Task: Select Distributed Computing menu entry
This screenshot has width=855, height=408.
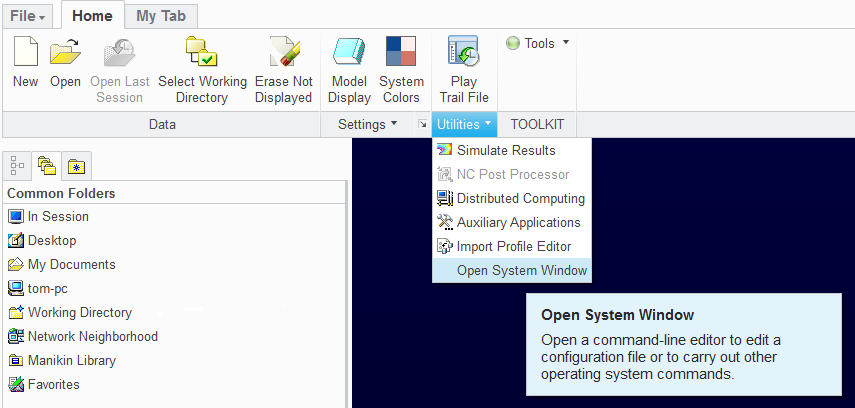Action: (x=511, y=199)
